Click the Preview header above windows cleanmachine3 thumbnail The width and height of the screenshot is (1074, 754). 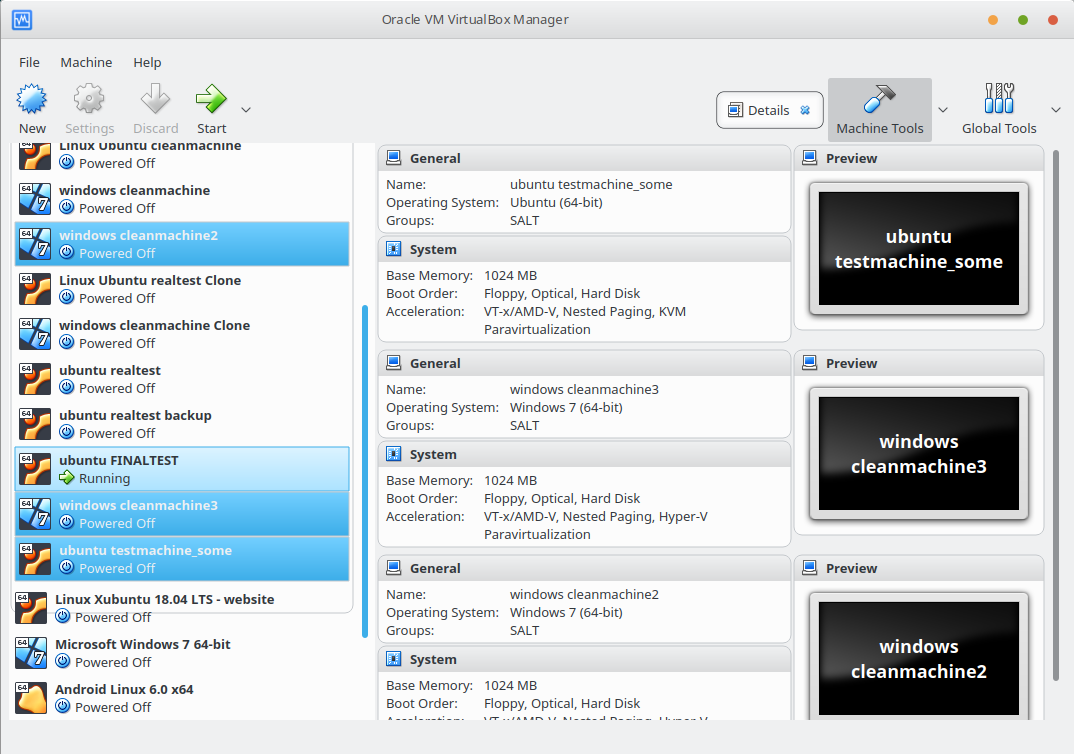919,363
